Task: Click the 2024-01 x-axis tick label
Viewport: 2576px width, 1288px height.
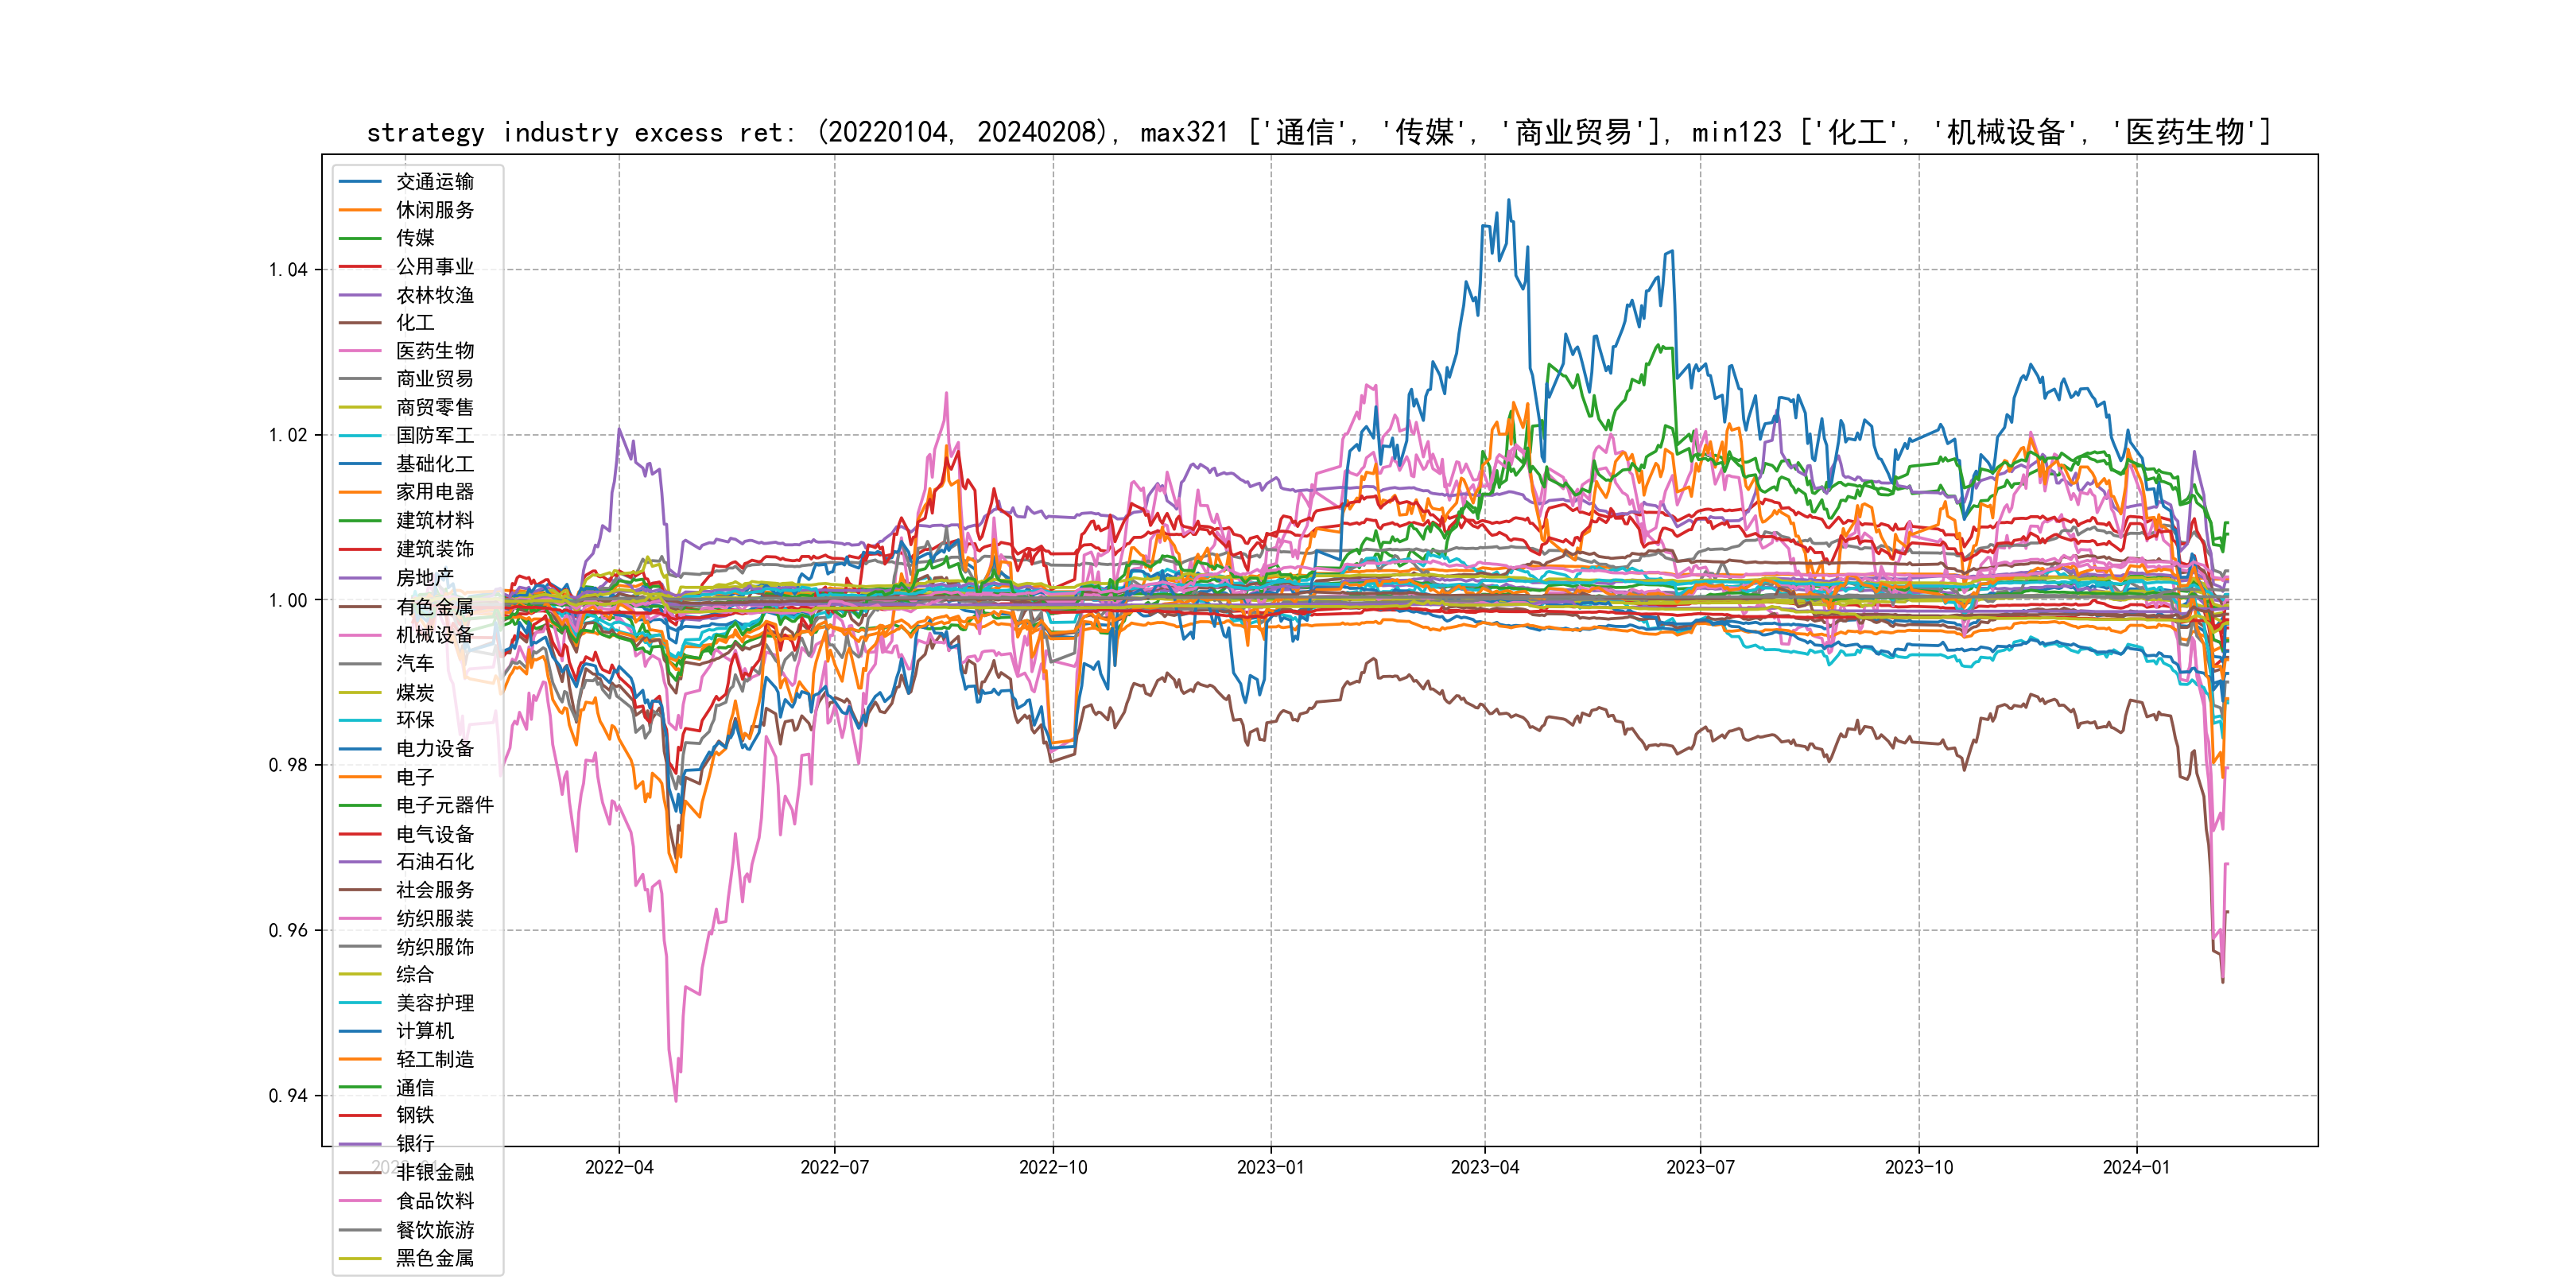Action: click(2136, 1168)
